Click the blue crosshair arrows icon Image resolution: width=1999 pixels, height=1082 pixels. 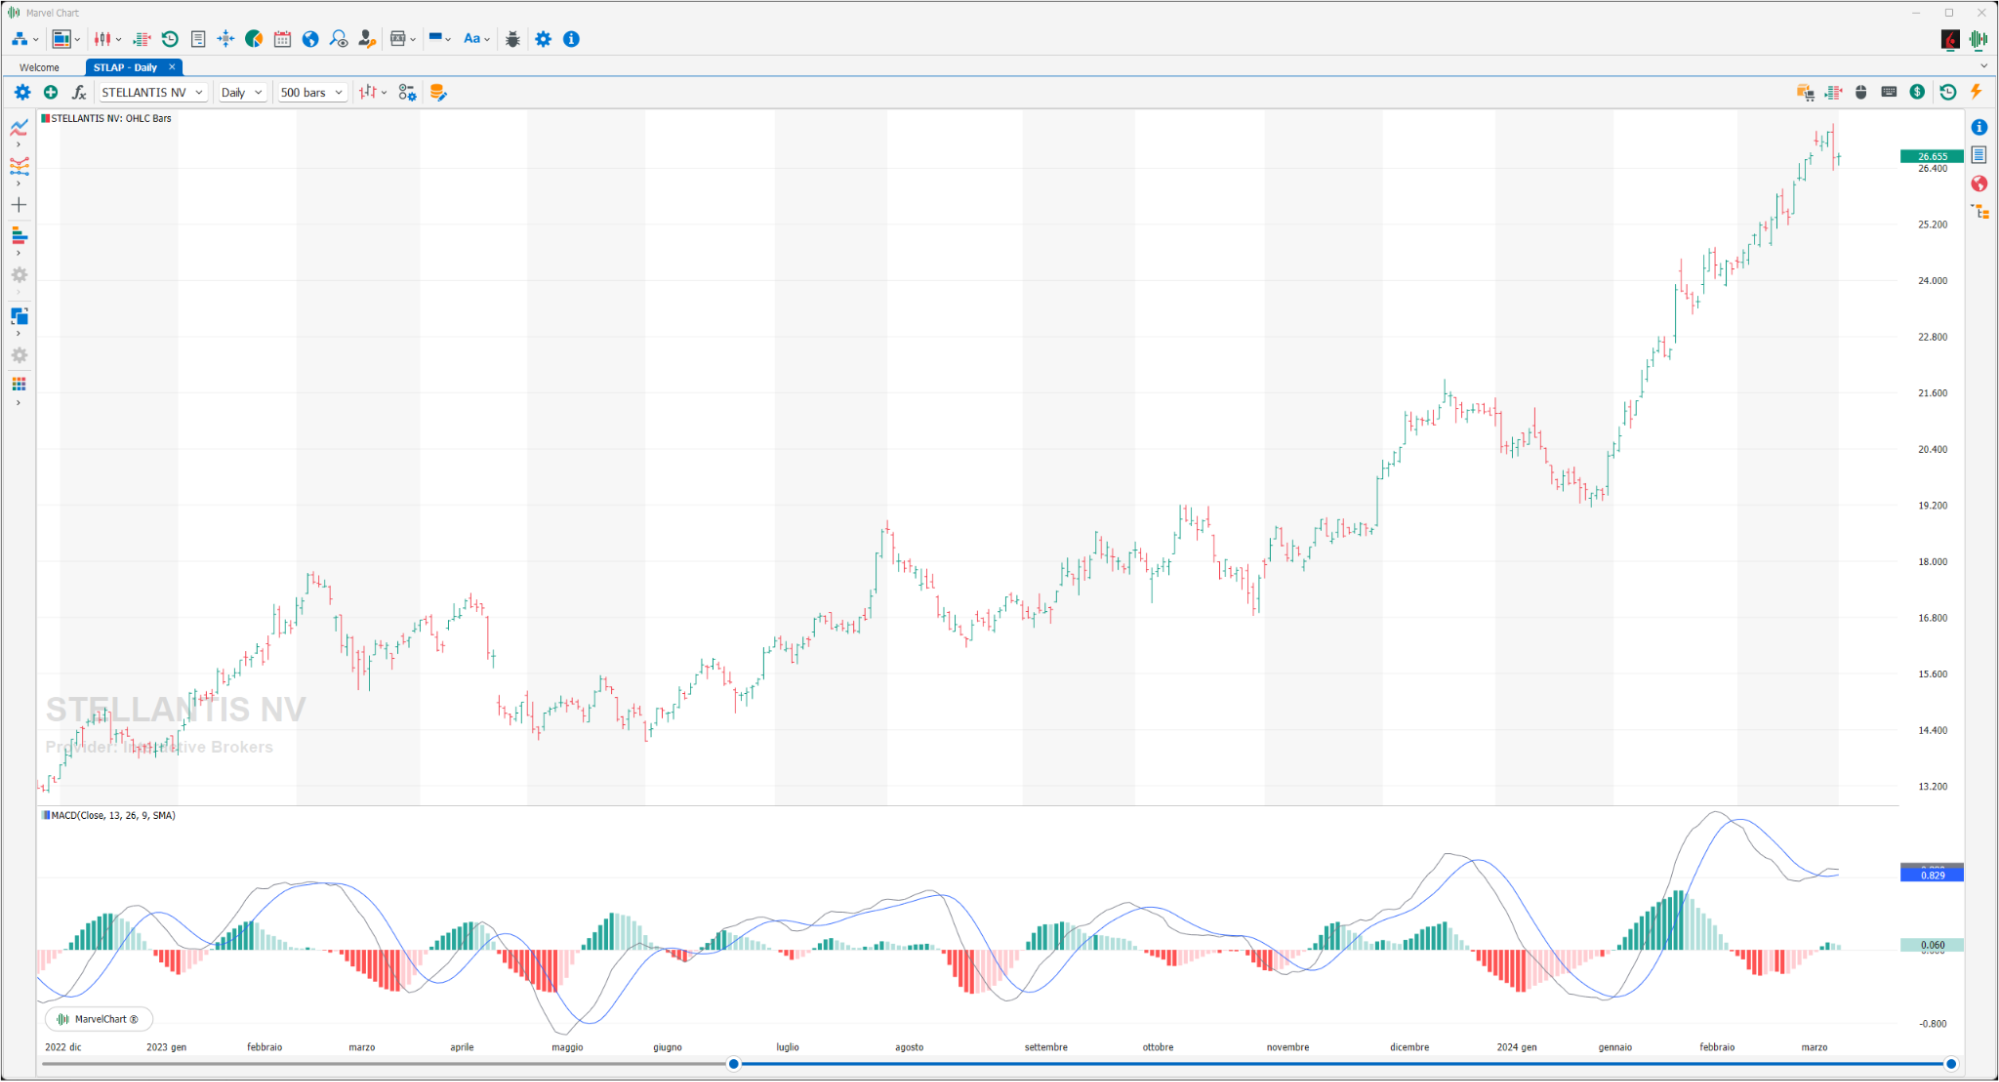(226, 39)
